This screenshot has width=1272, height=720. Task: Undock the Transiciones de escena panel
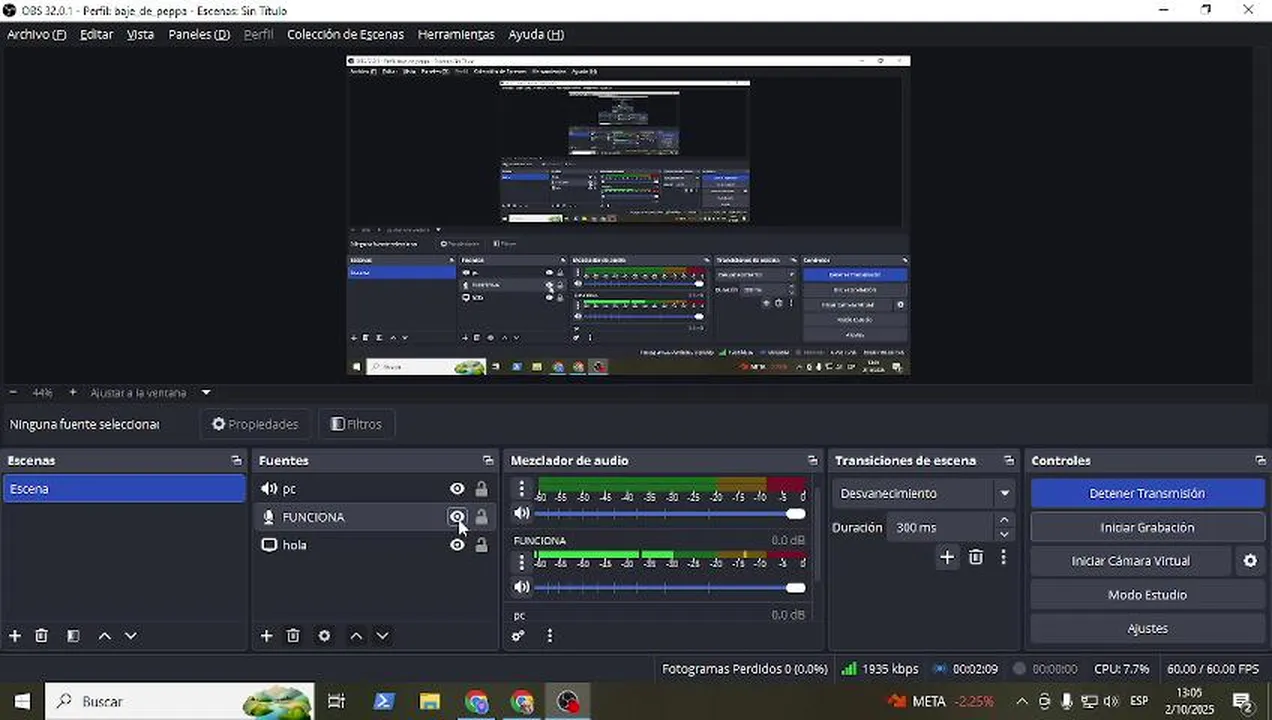click(x=1009, y=461)
